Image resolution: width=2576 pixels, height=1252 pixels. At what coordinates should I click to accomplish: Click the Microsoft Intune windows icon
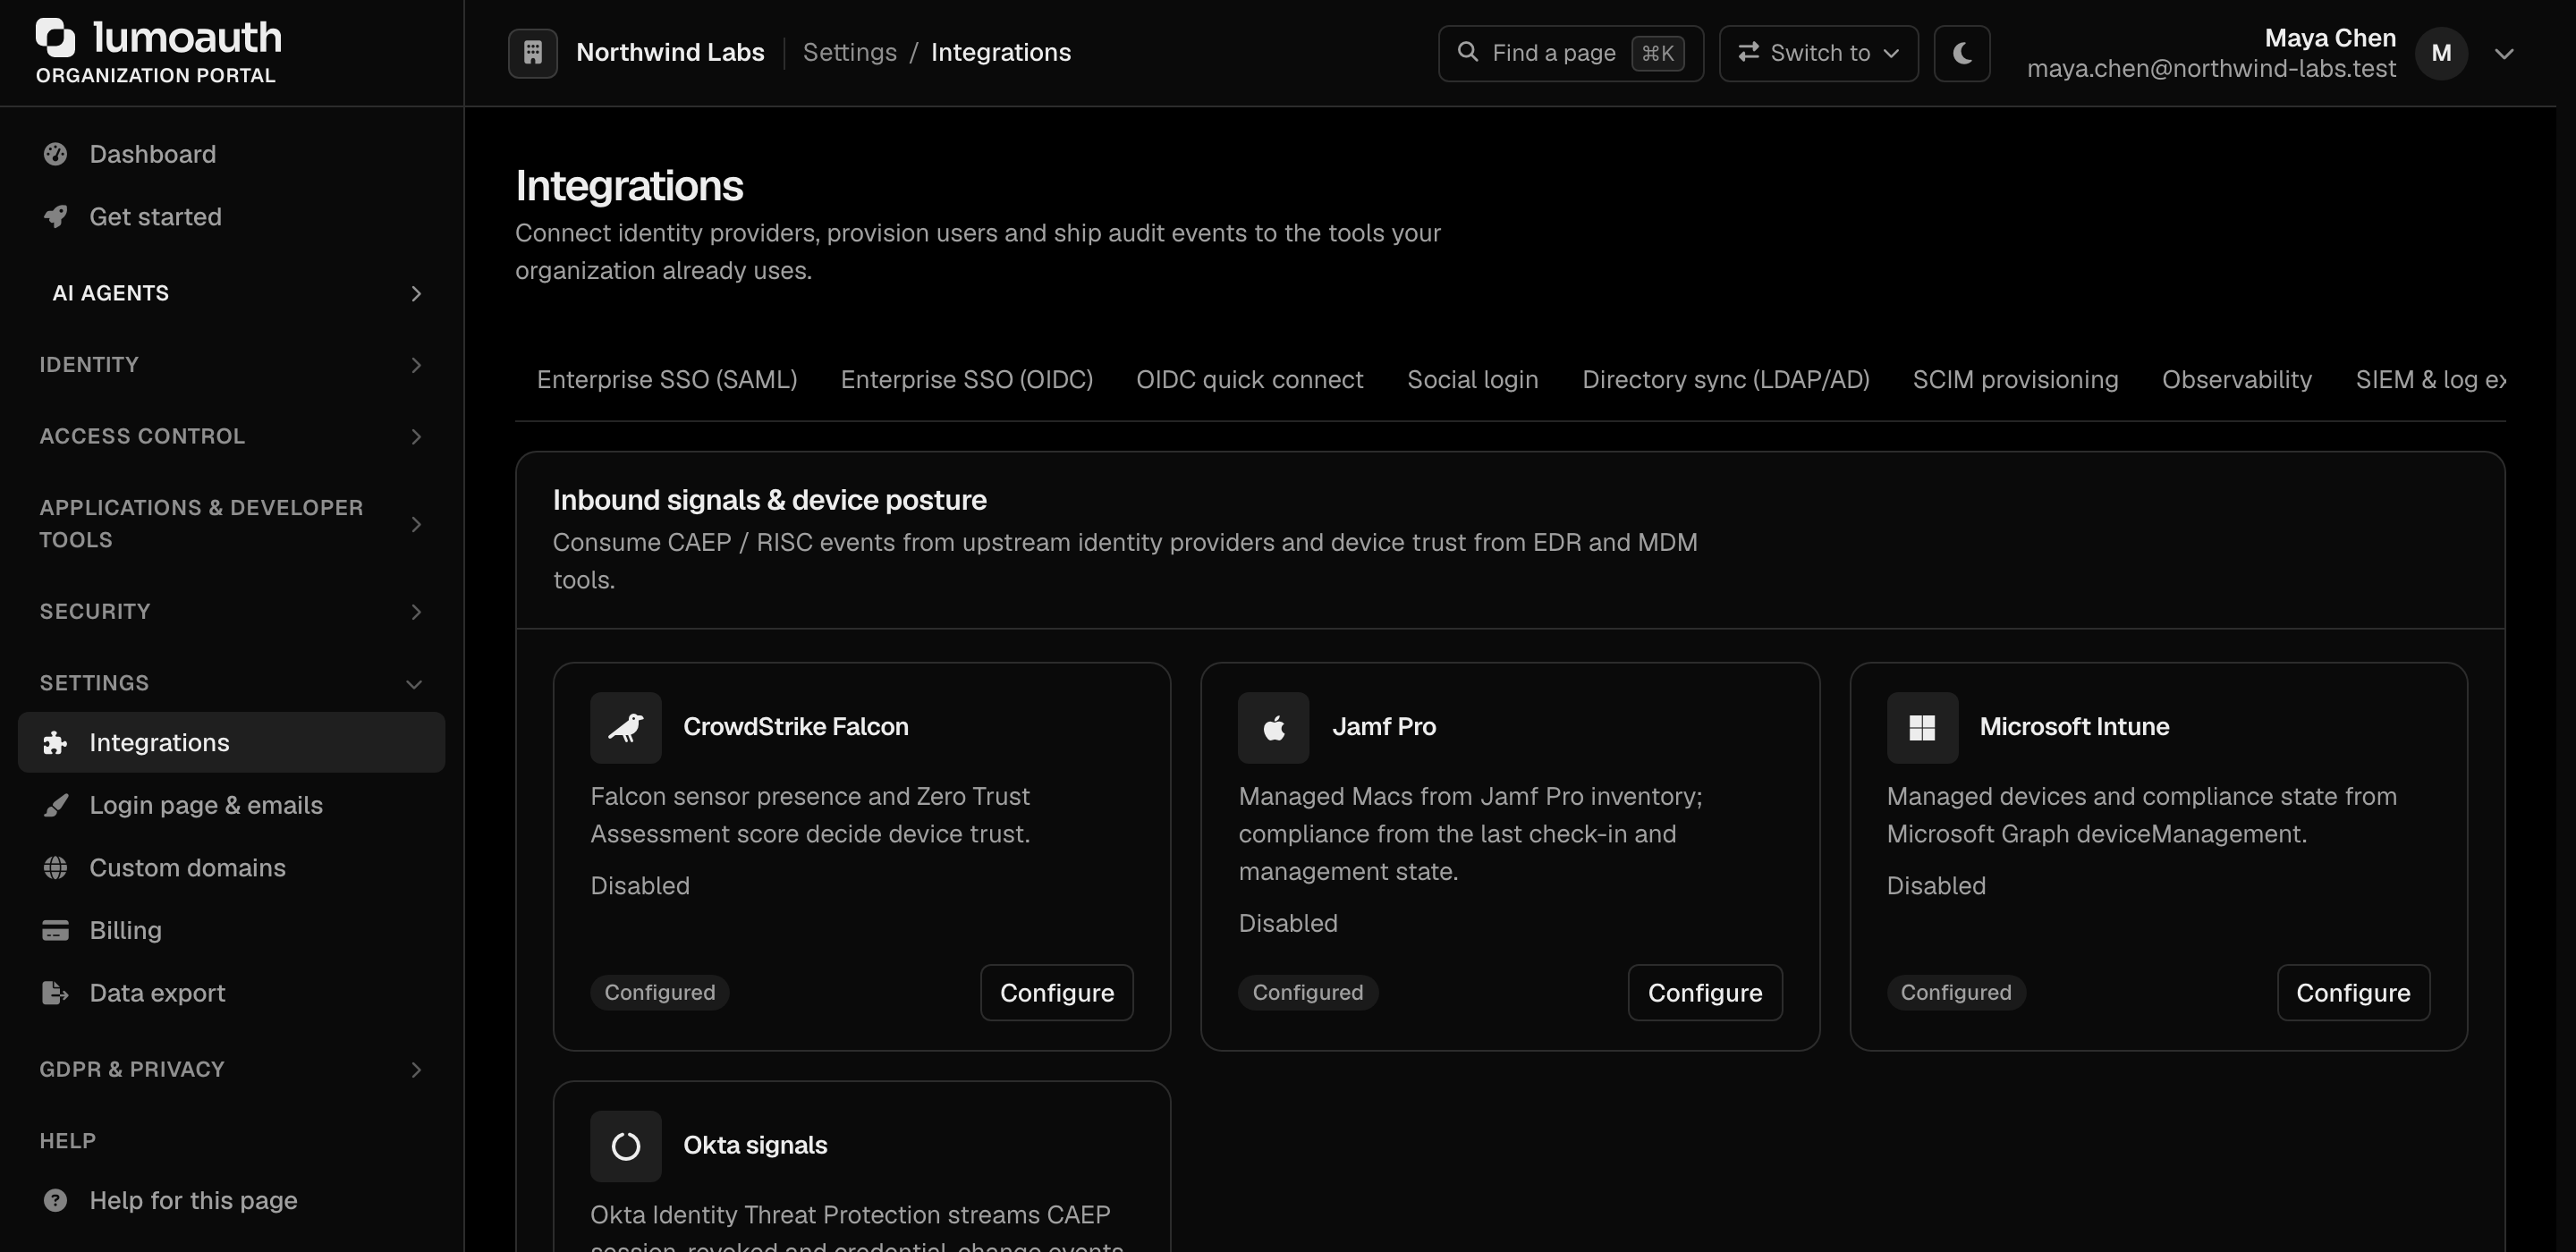click(x=1921, y=727)
